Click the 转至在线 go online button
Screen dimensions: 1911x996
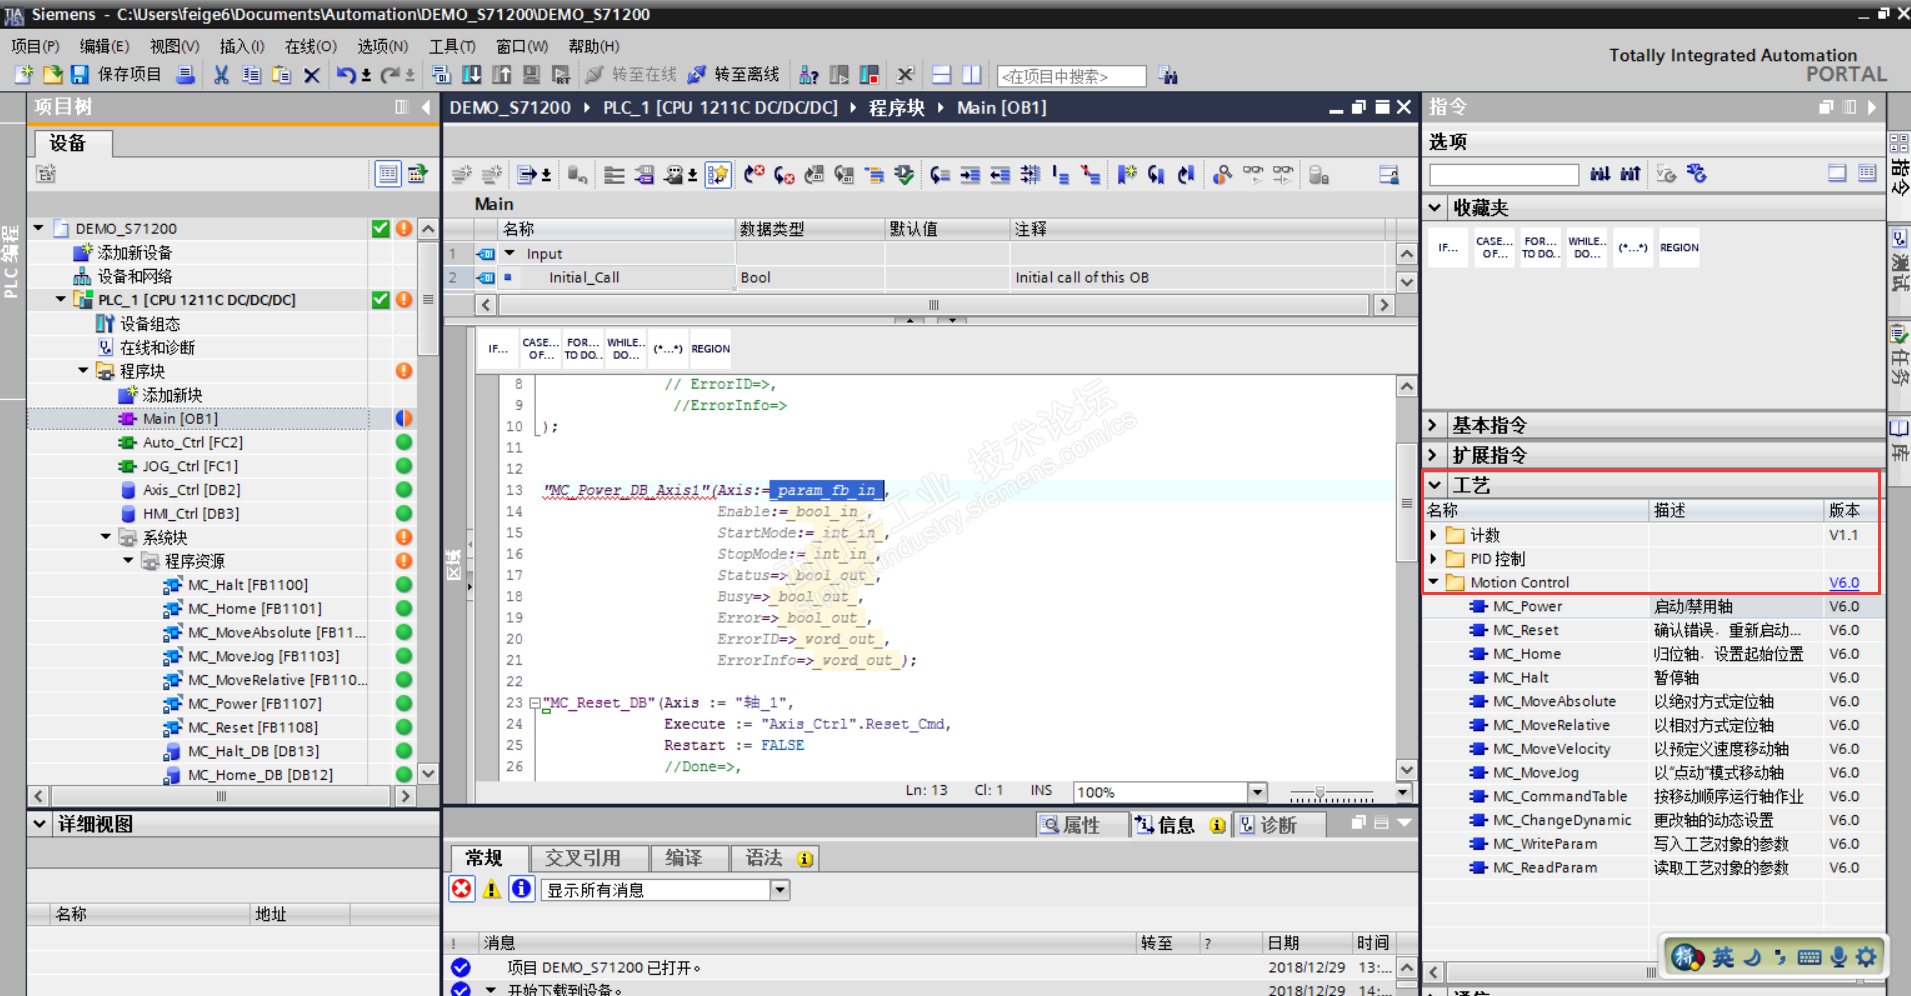(x=632, y=75)
